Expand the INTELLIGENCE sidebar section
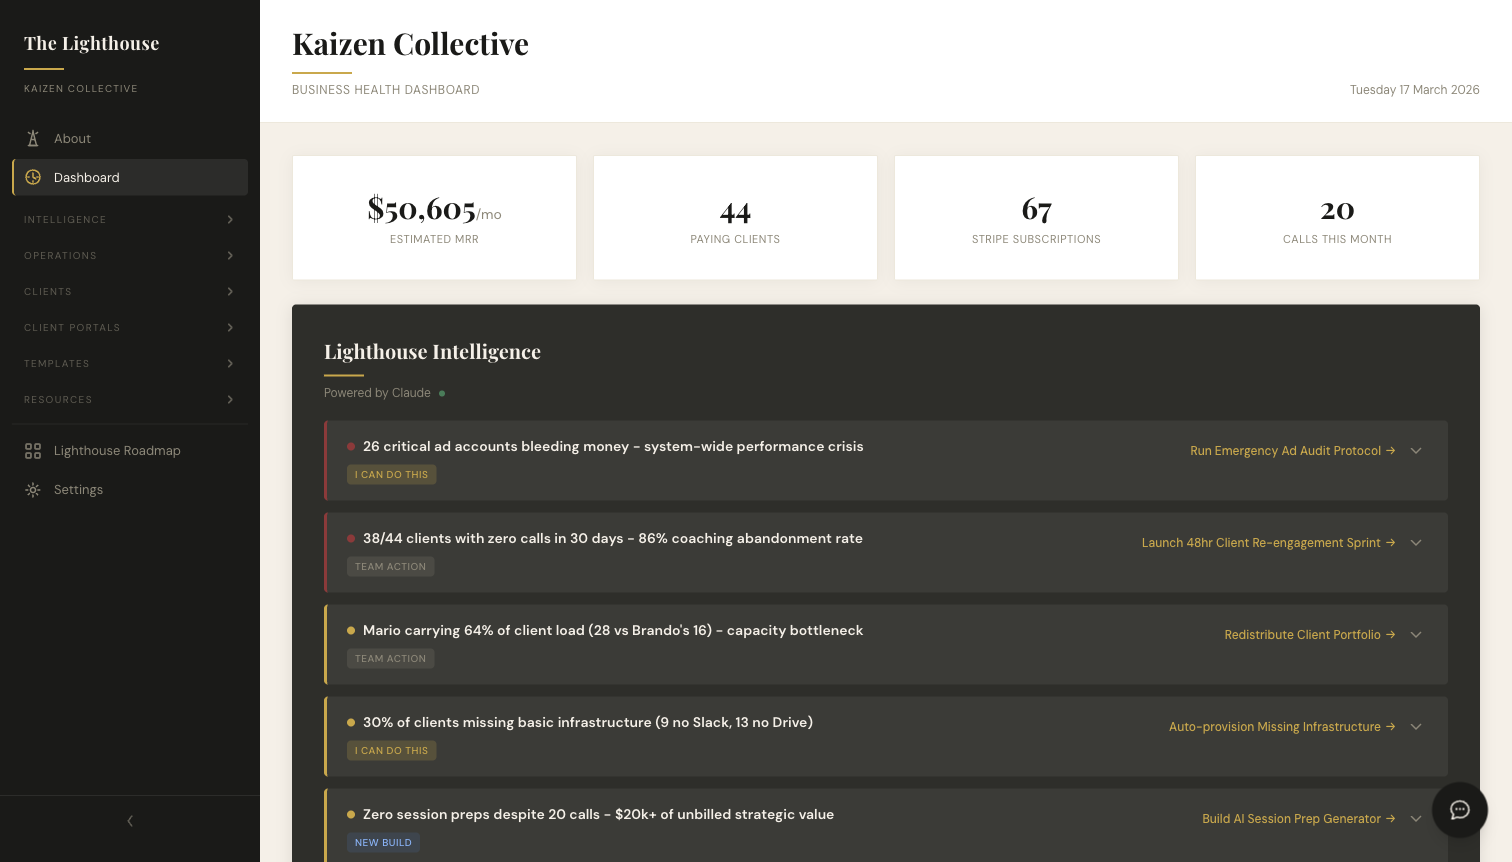 230,219
